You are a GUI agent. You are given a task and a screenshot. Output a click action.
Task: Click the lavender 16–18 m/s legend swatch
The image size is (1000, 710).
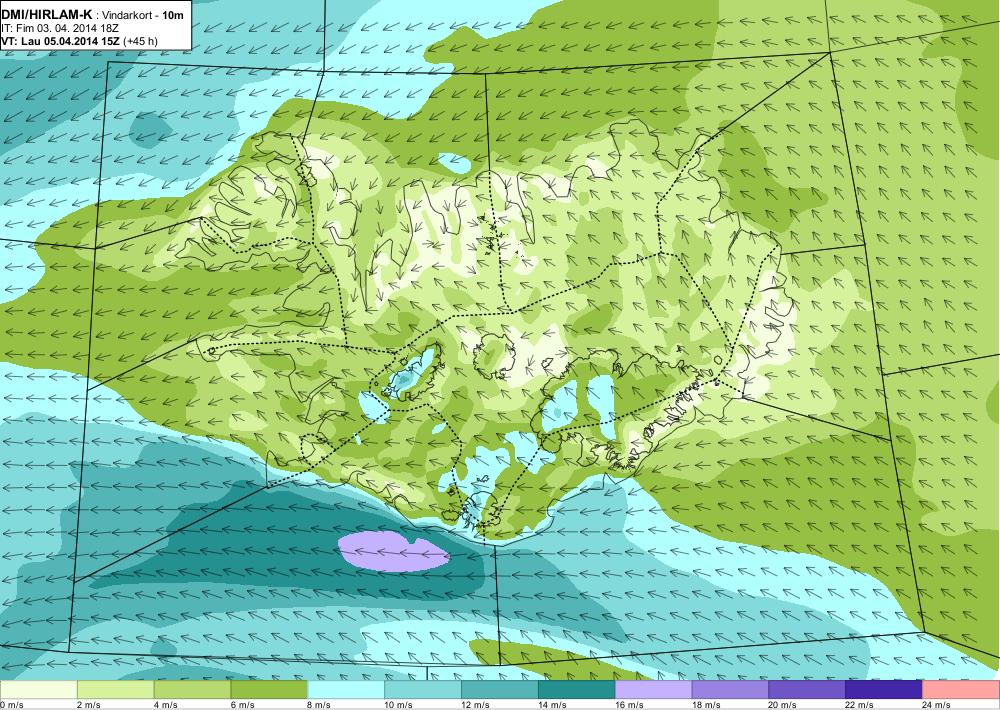[x=654, y=690]
